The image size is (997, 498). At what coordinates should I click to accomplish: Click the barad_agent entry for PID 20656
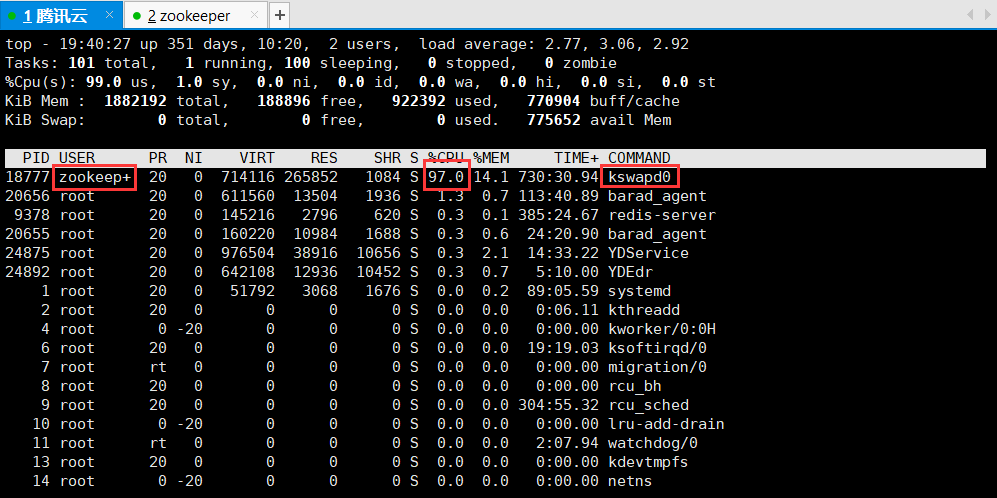(657, 197)
